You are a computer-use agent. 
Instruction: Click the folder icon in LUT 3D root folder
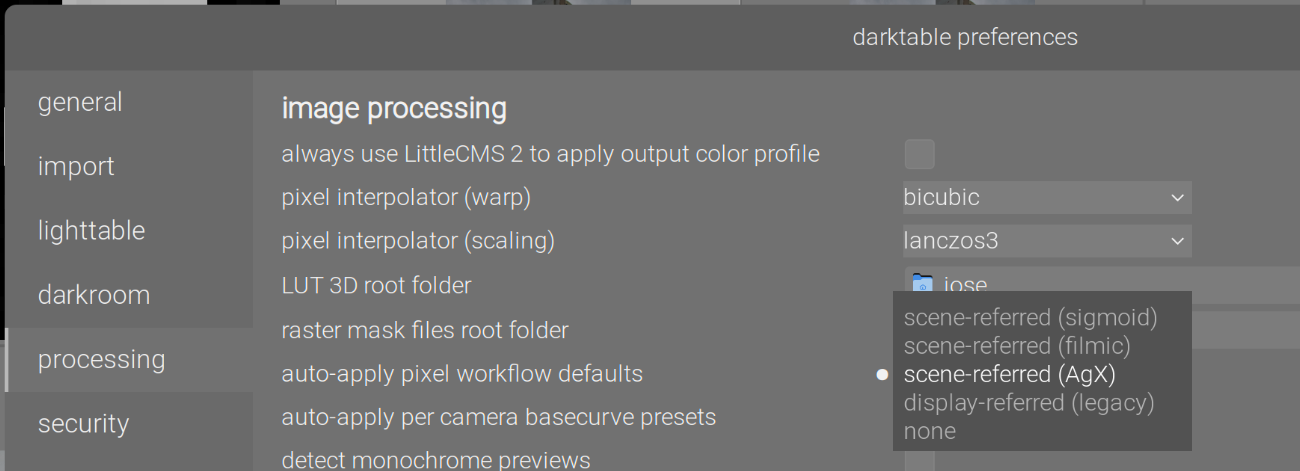click(x=922, y=285)
